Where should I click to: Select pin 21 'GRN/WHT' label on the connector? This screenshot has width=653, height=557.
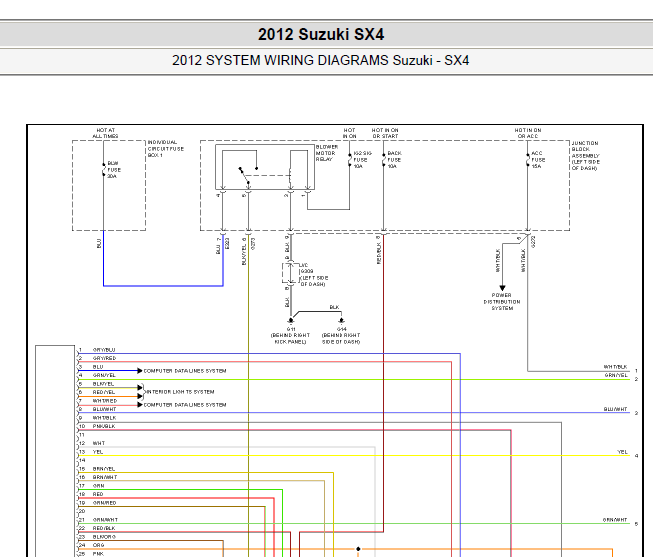tap(105, 520)
